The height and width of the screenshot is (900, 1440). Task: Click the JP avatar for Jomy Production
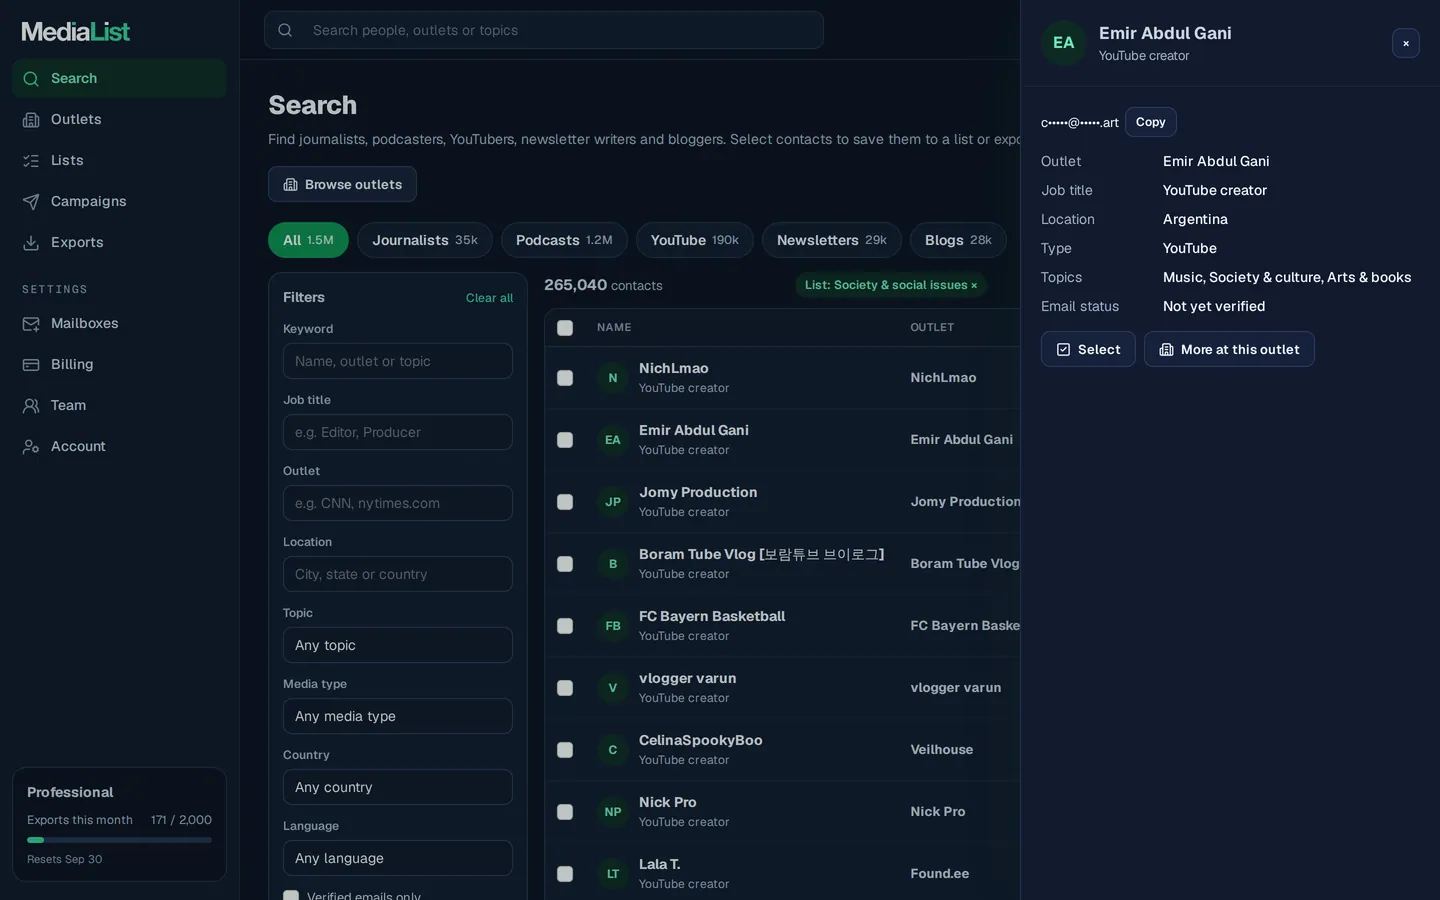click(x=613, y=502)
